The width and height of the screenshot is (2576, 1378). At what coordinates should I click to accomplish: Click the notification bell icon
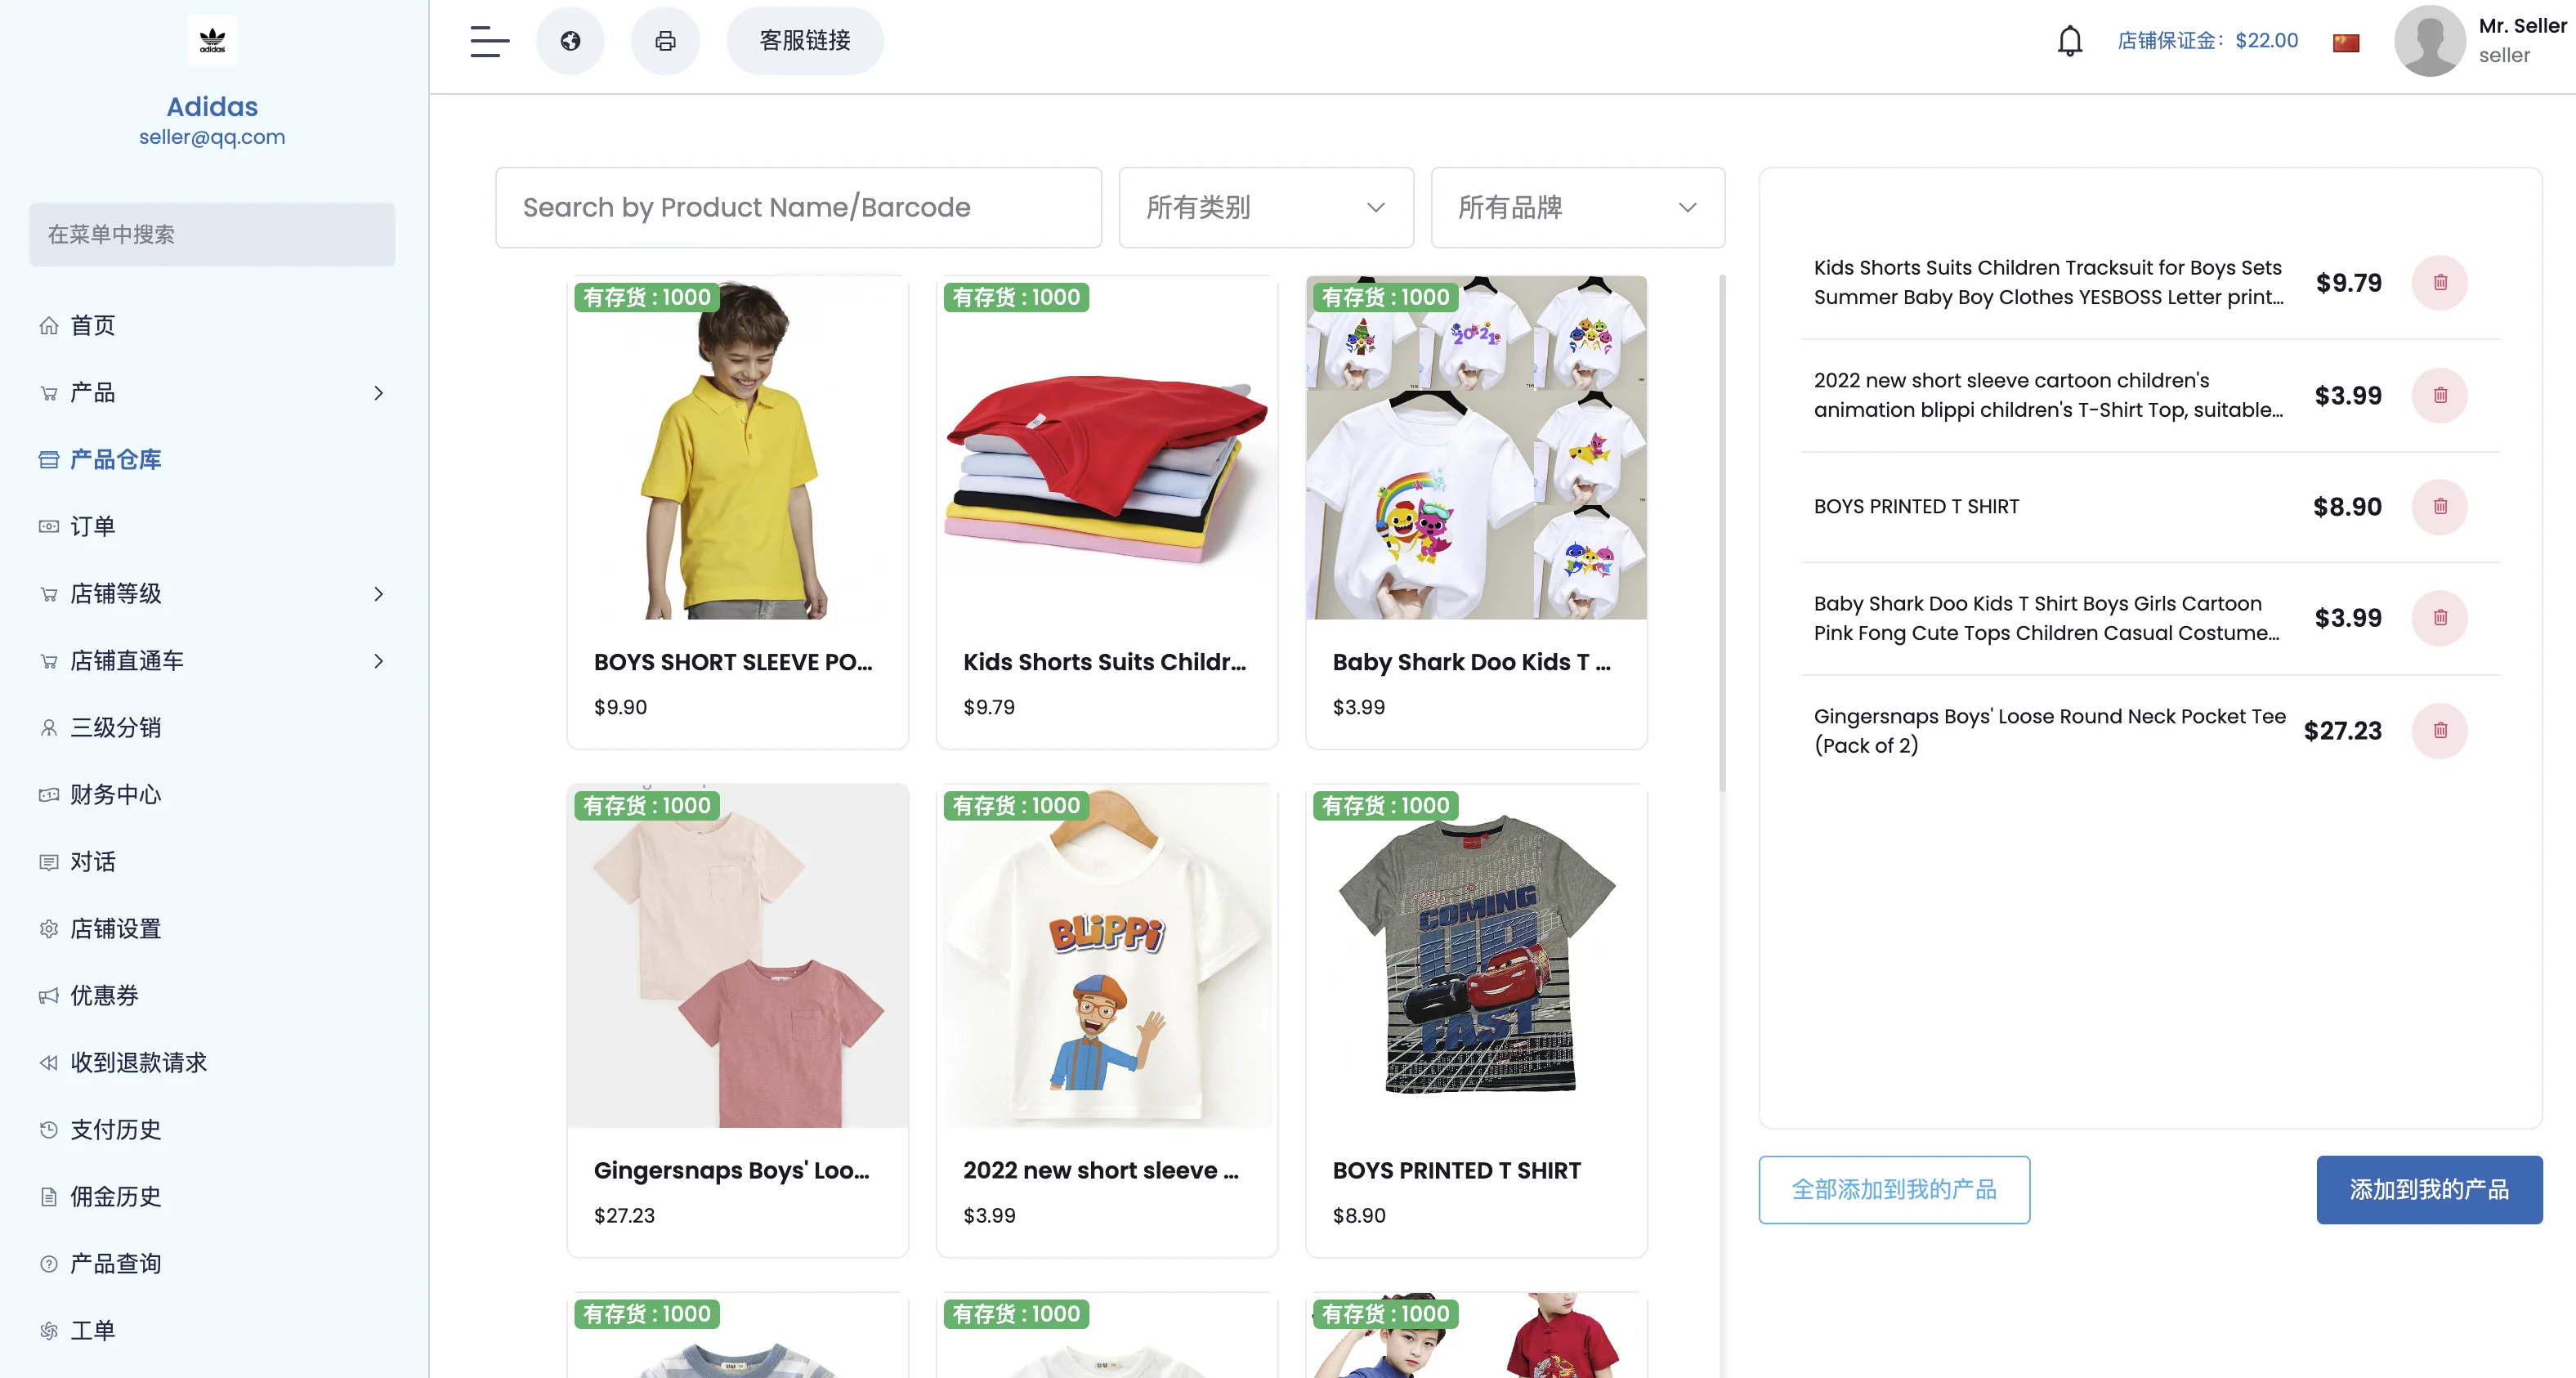click(2069, 41)
